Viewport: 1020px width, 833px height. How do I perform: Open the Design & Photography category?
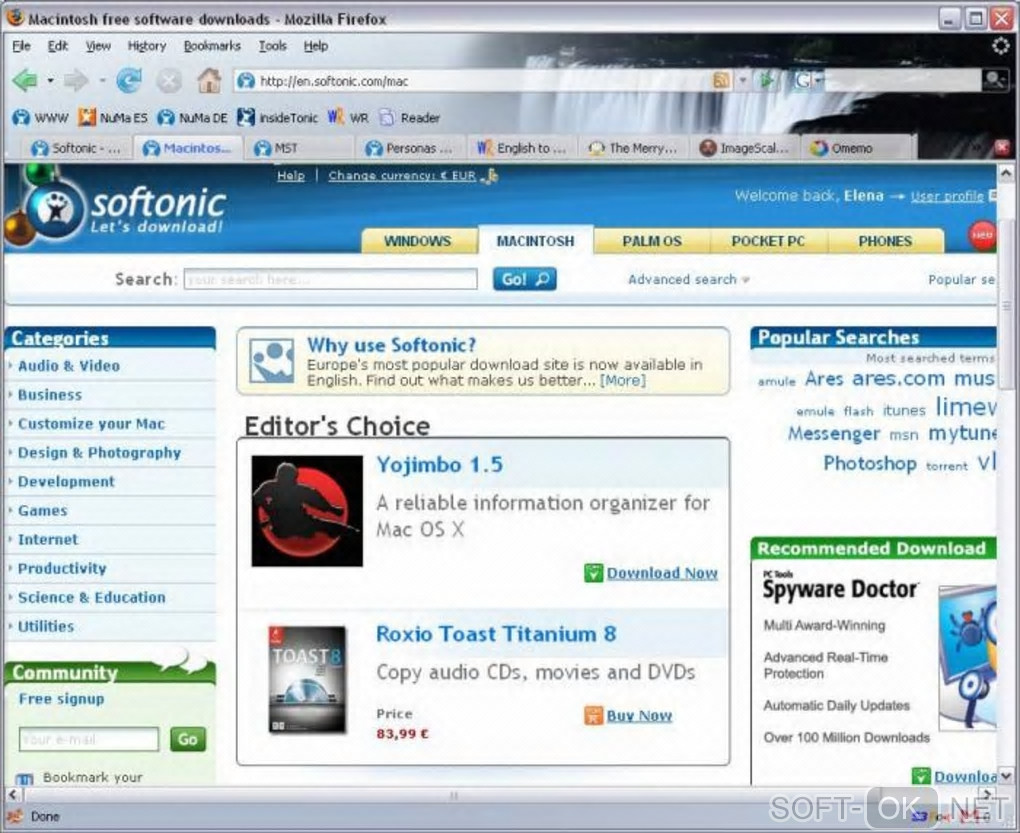[x=100, y=453]
